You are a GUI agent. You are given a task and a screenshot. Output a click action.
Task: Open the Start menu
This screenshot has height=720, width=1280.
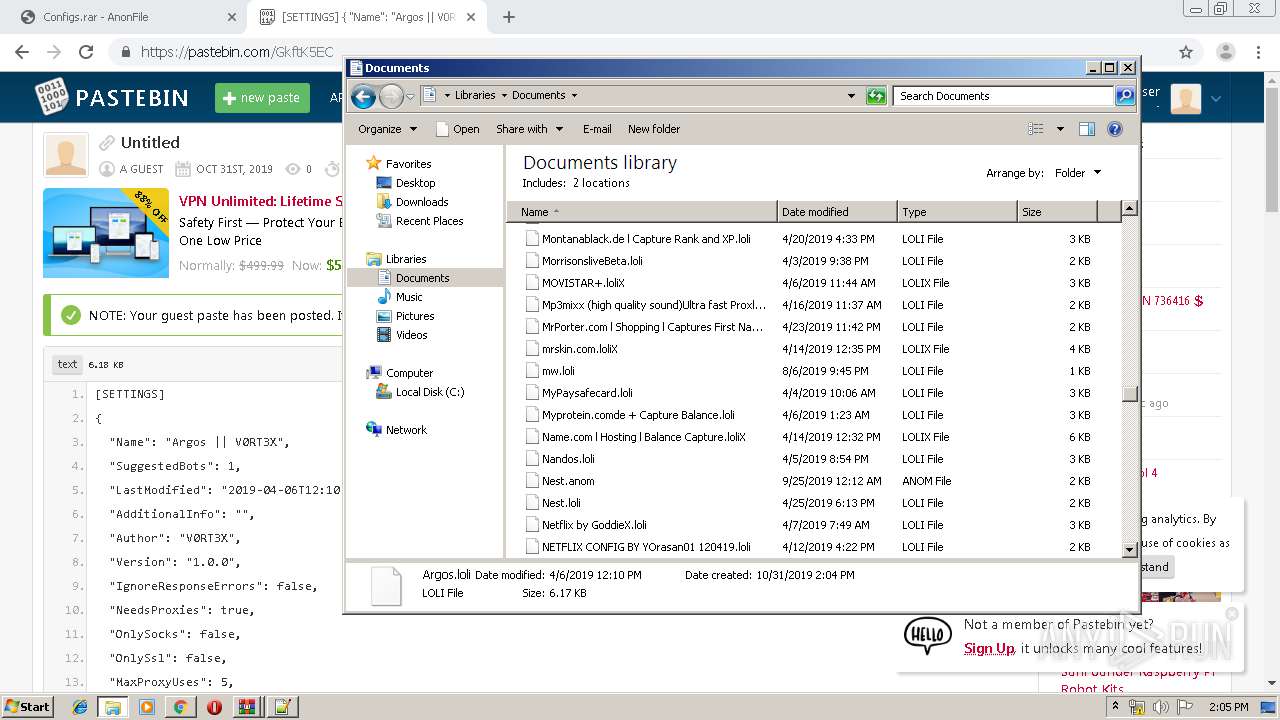(27, 707)
